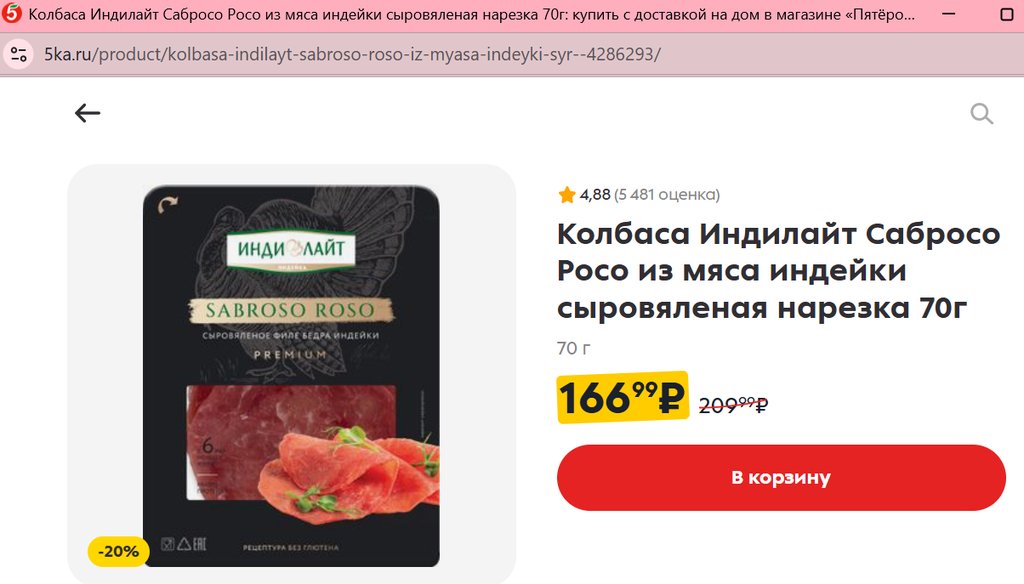Open the turkey slices product photo
Screen dimensions: 1024x584
[x=291, y=376]
